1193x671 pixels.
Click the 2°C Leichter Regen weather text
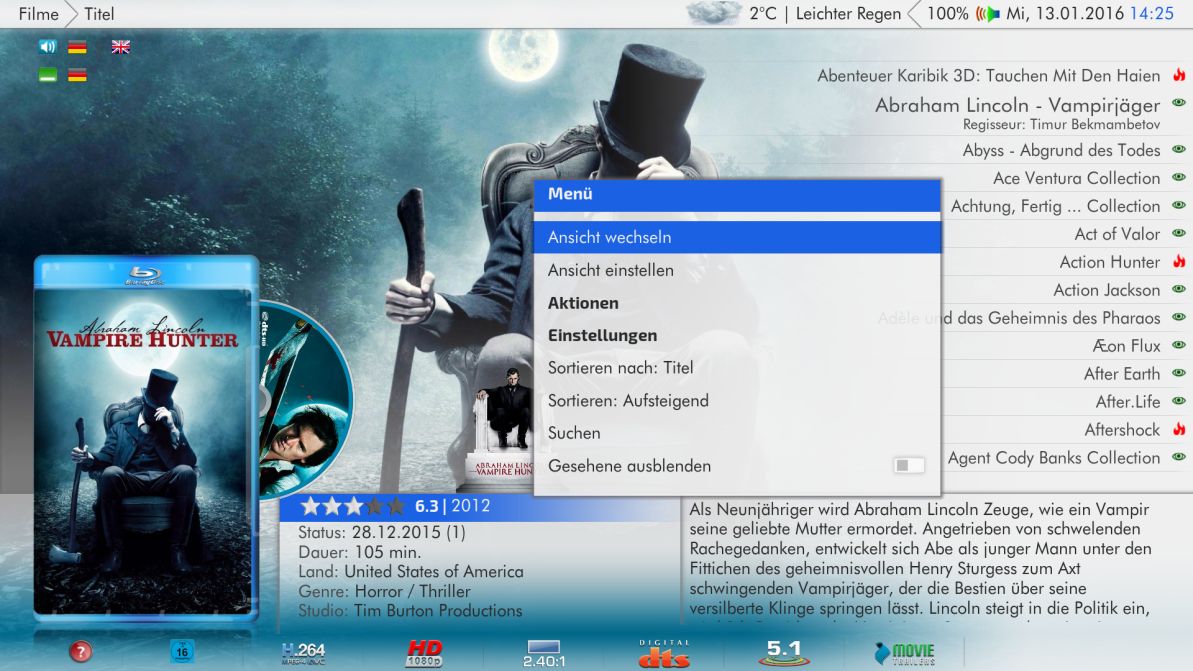825,14
